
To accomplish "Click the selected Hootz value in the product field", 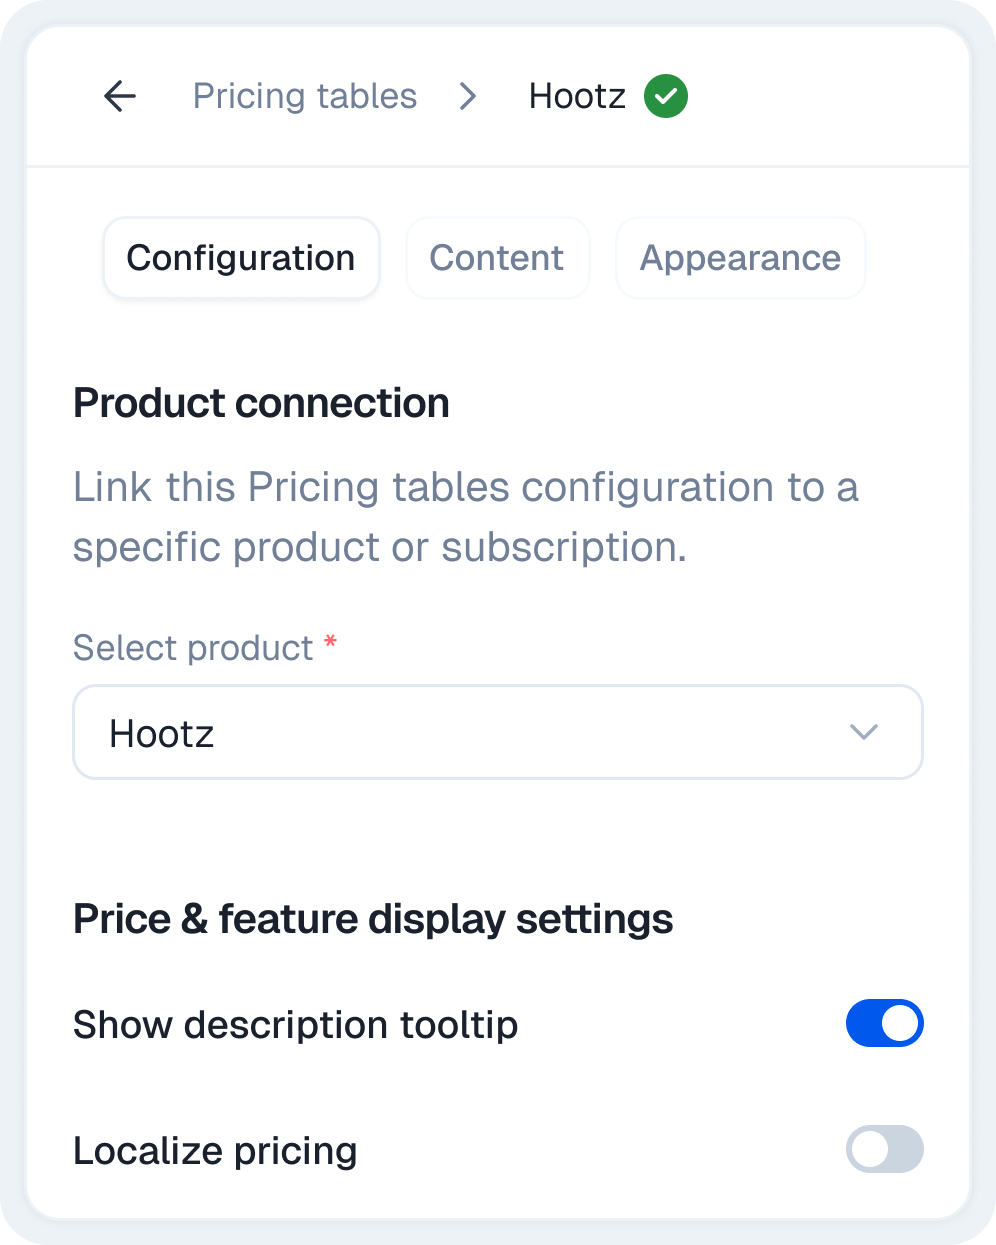I will [162, 734].
